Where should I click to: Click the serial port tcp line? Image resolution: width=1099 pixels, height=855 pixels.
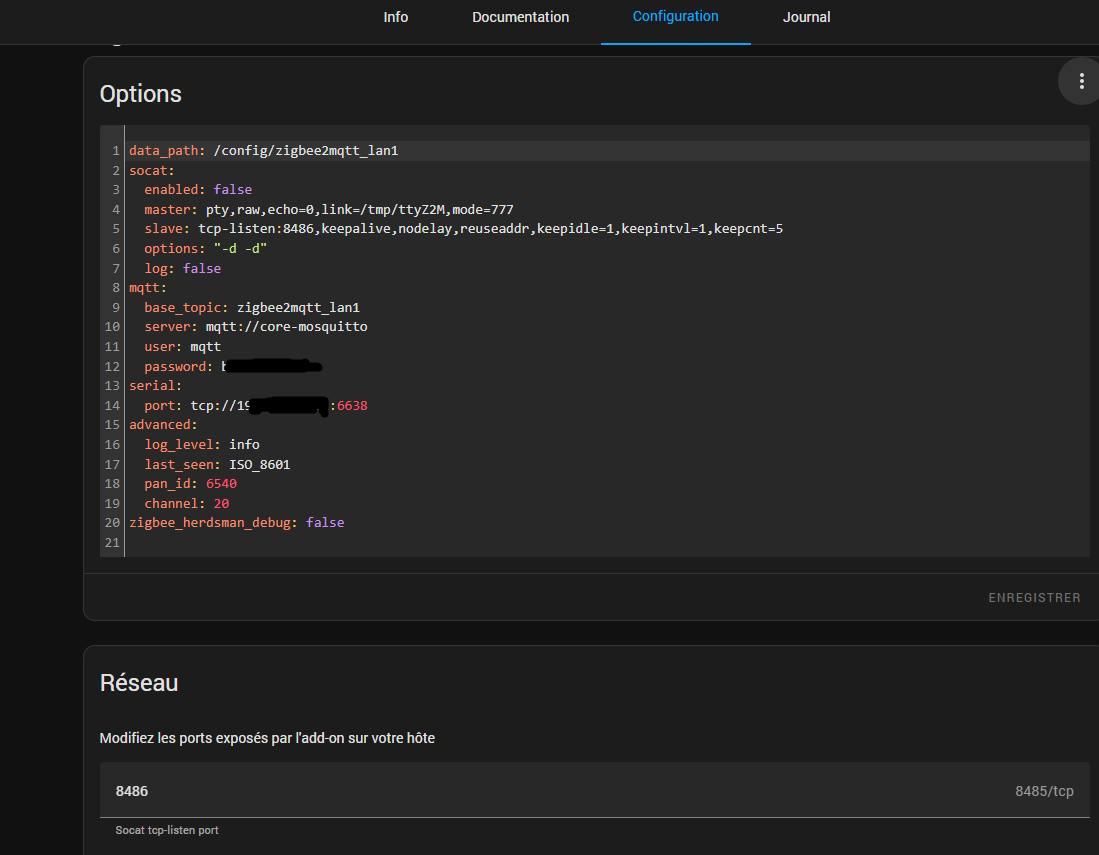(256, 406)
